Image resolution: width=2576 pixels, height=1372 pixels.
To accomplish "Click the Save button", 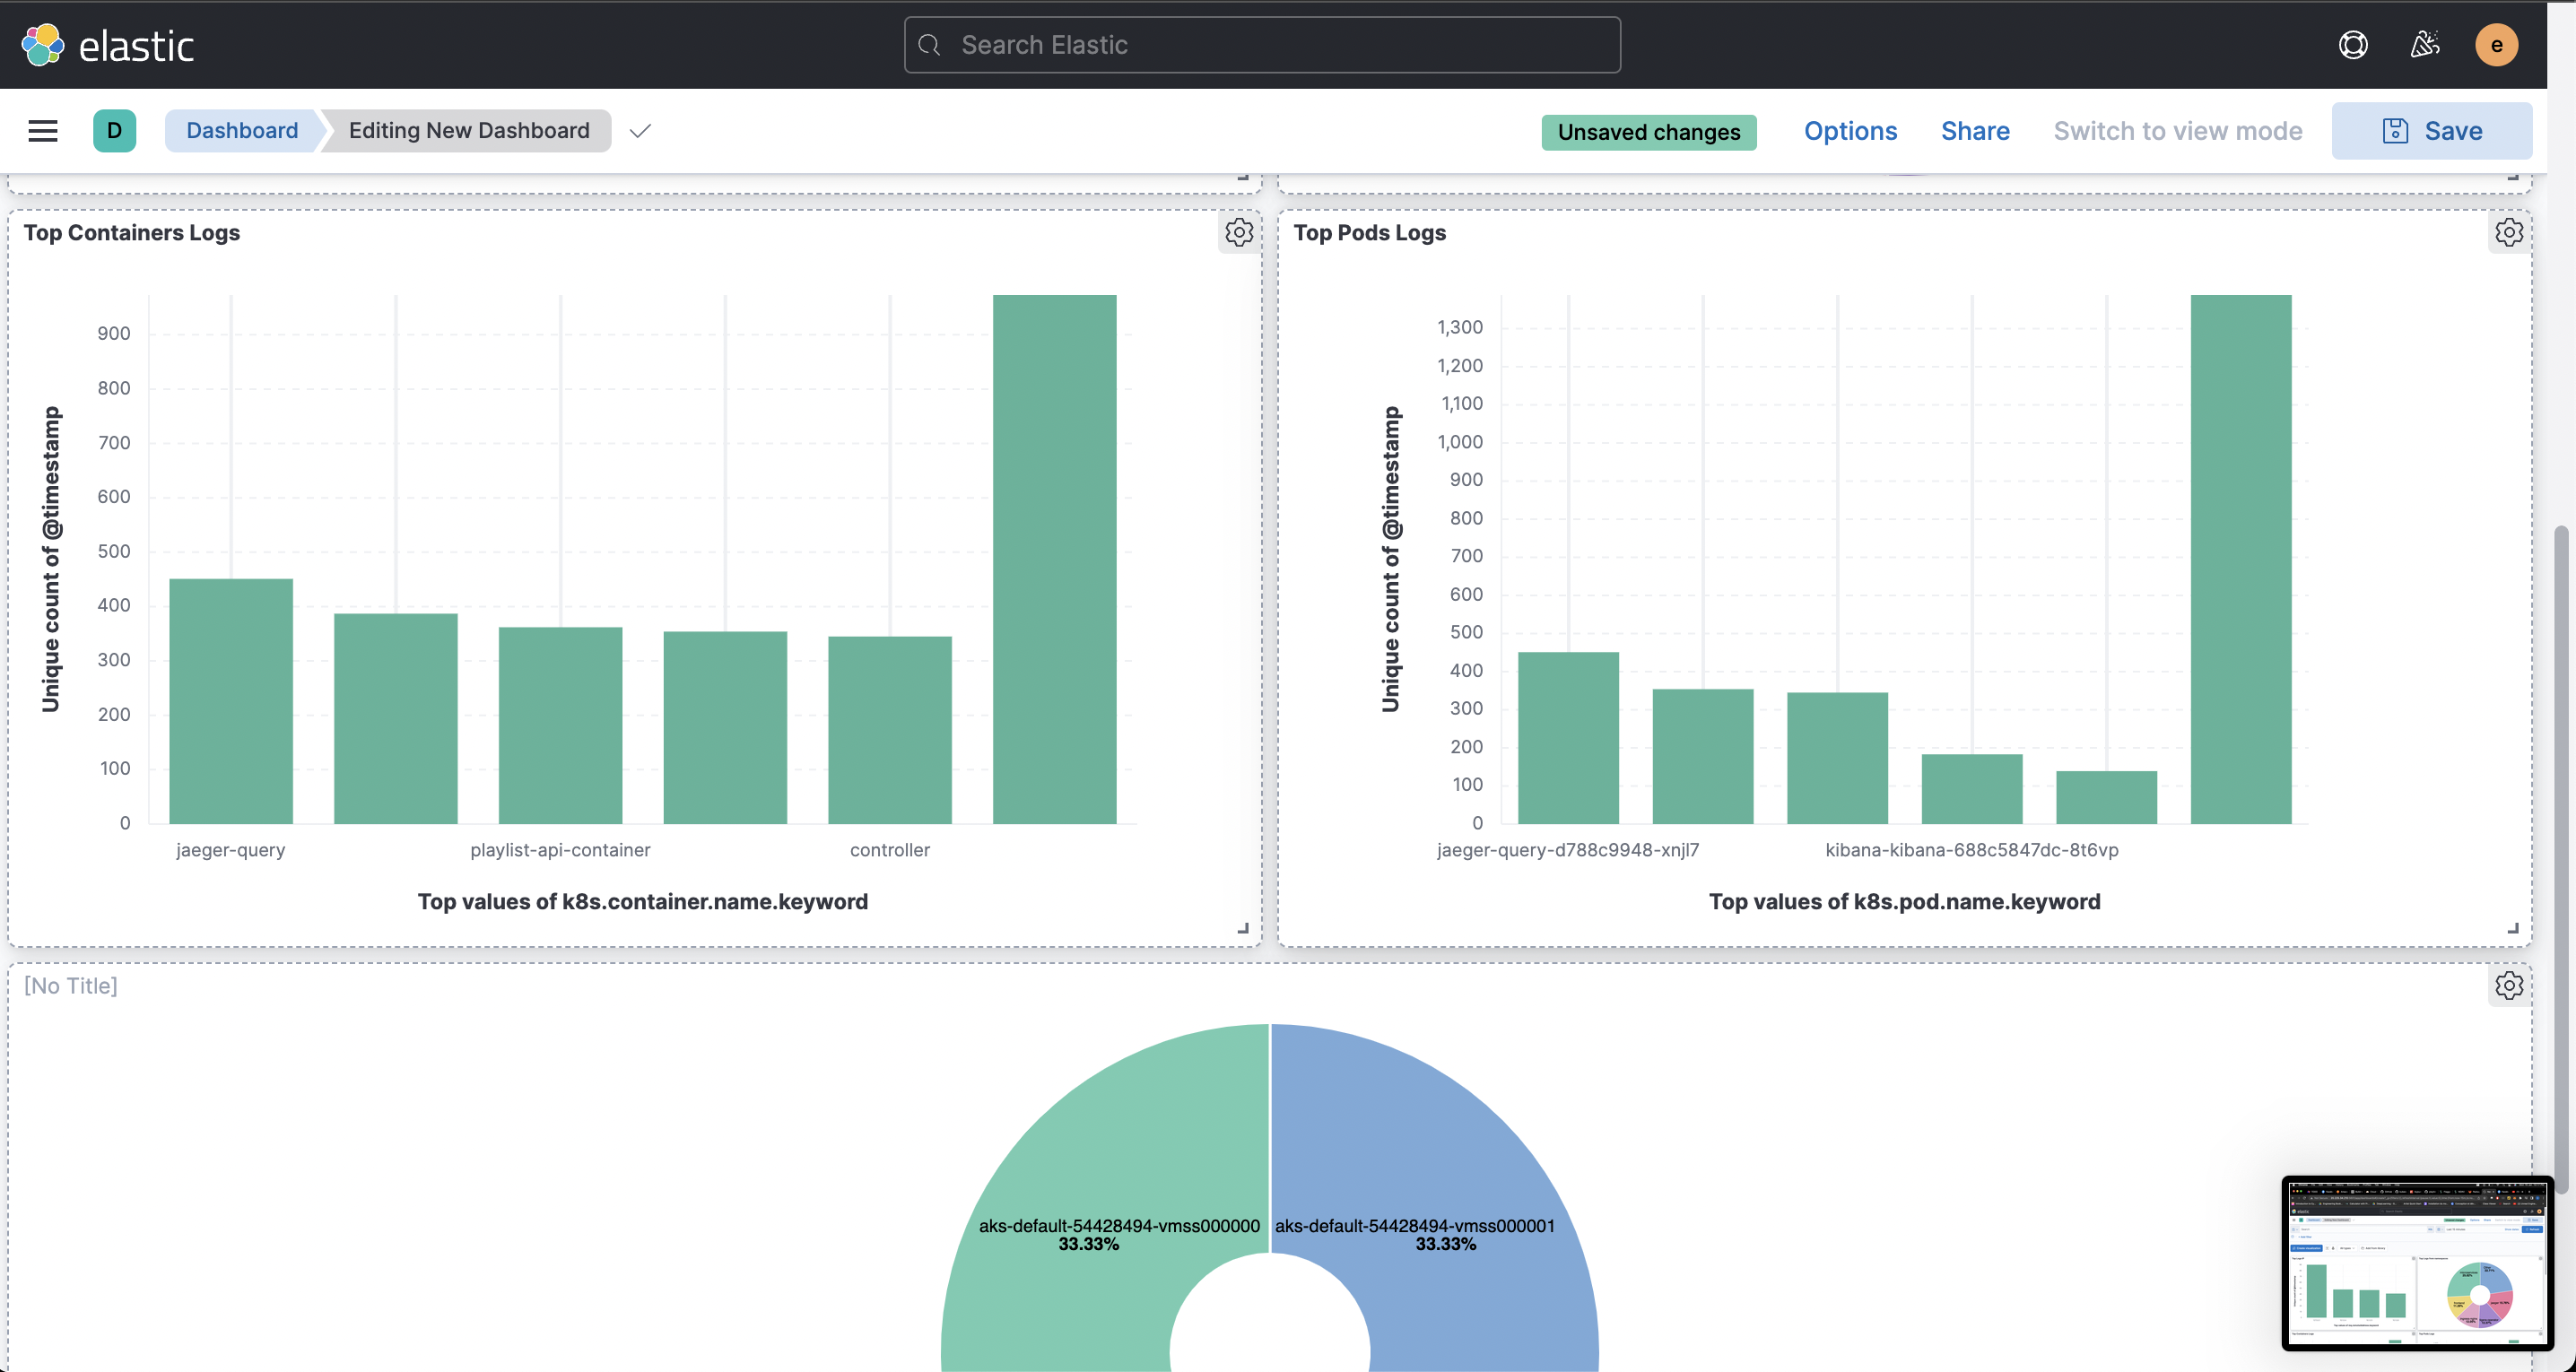I will tap(2431, 131).
